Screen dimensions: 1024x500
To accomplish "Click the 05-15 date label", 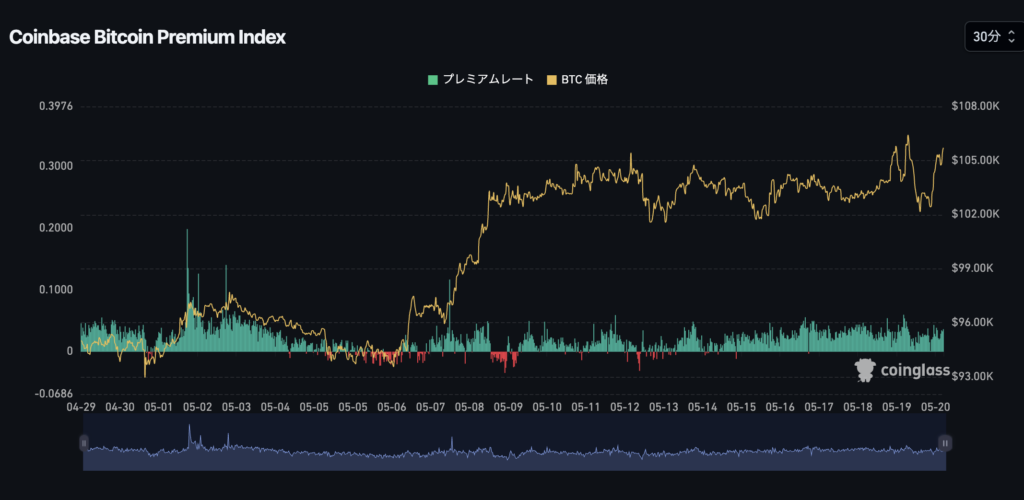I will pos(741,407).
